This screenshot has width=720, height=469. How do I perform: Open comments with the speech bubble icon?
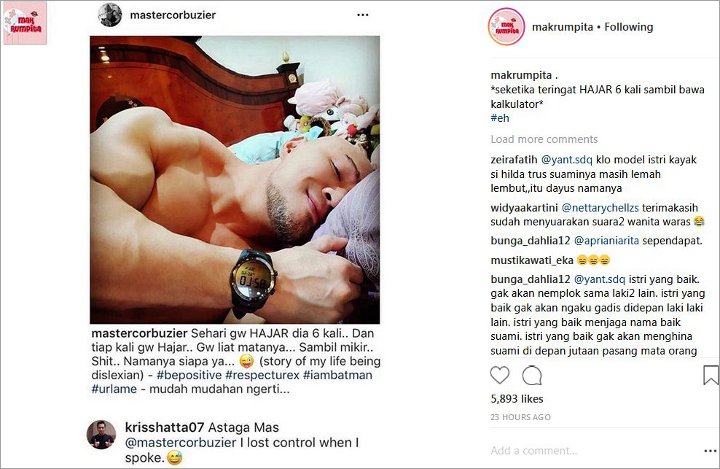[532, 375]
